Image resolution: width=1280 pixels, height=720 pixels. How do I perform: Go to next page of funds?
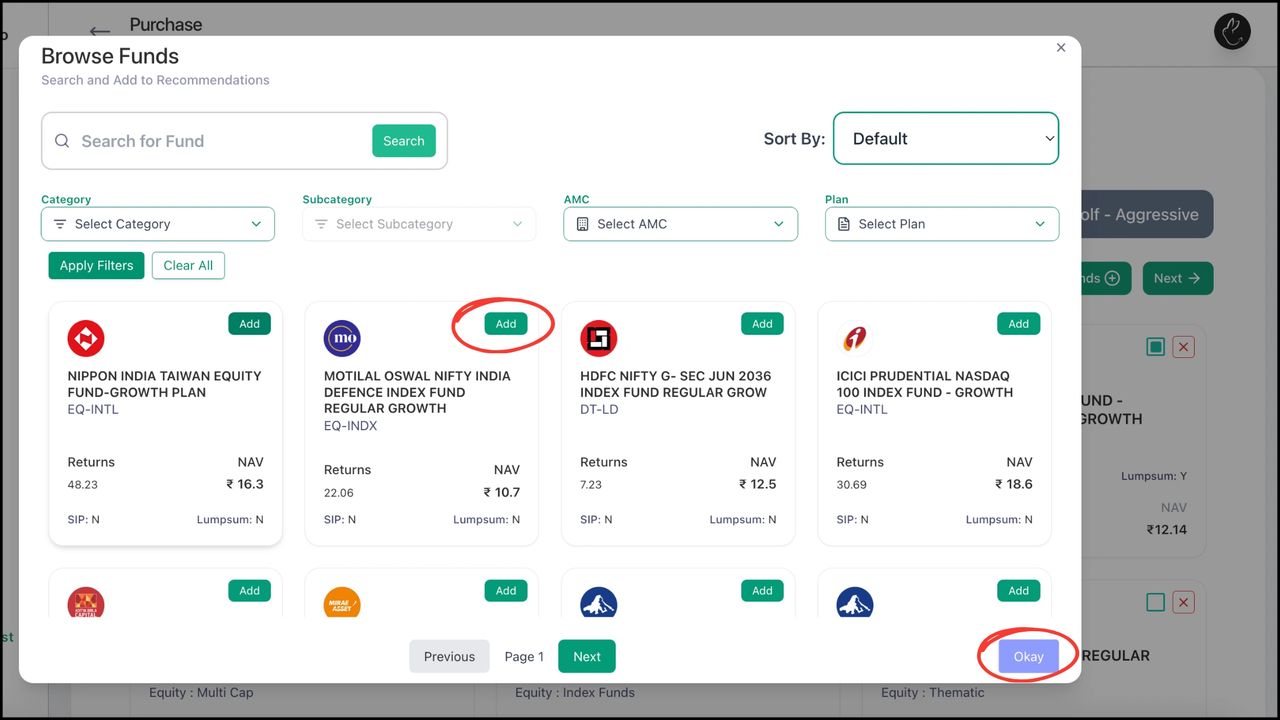click(x=587, y=657)
